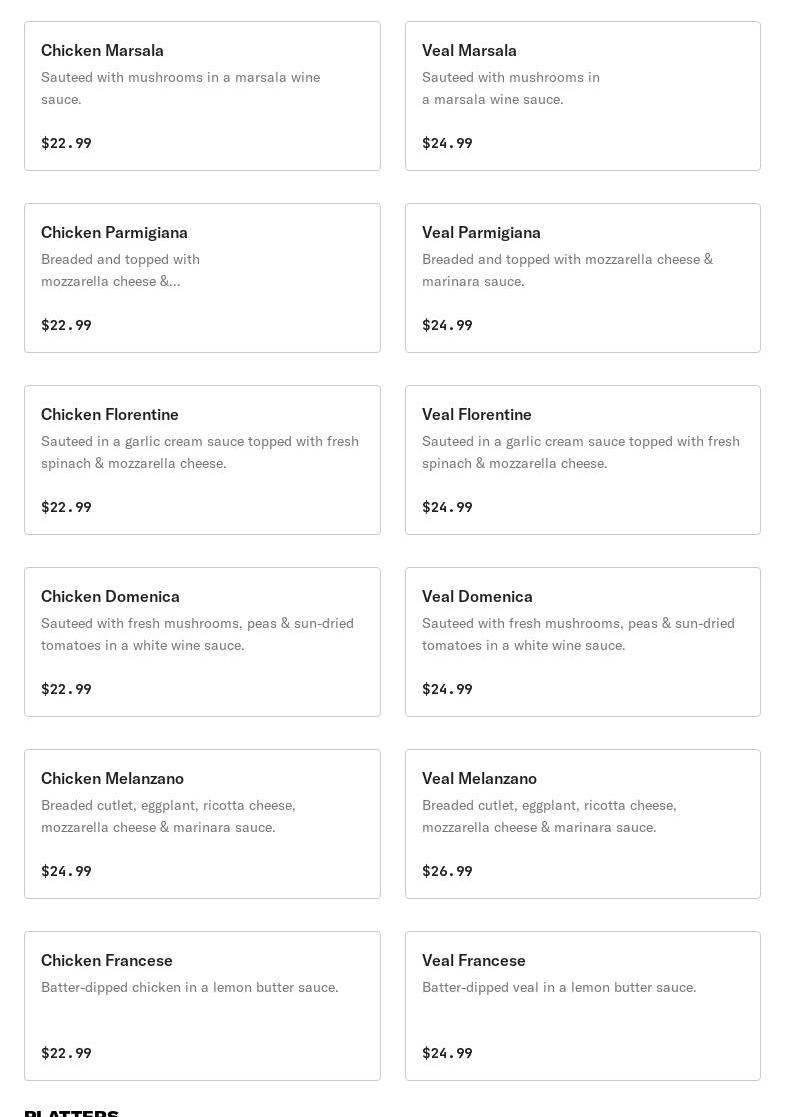The image size is (785, 1117).
Task: Click the Chicken Melanzano $24.99 price
Action: (66, 871)
